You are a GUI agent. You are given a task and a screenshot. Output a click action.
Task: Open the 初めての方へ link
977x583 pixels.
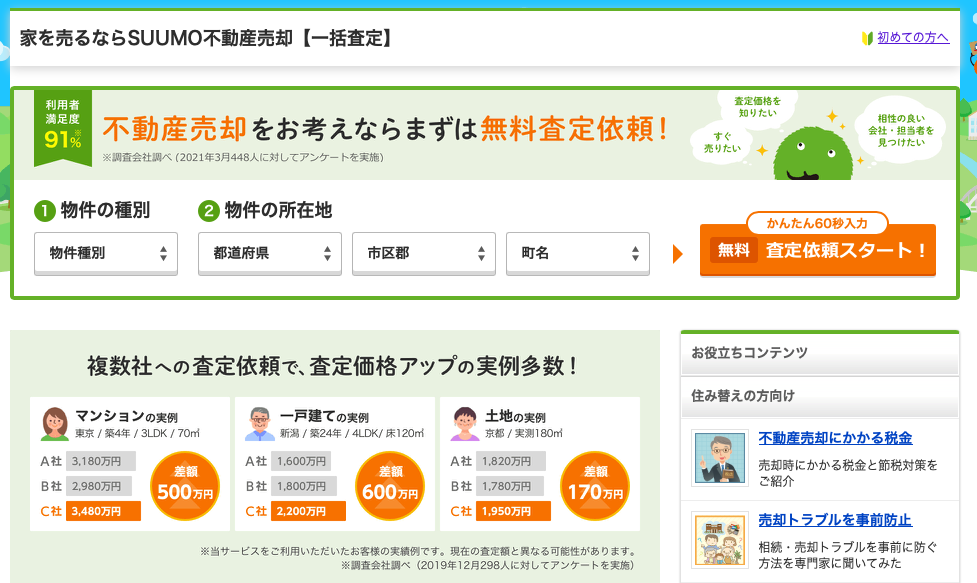pos(913,37)
